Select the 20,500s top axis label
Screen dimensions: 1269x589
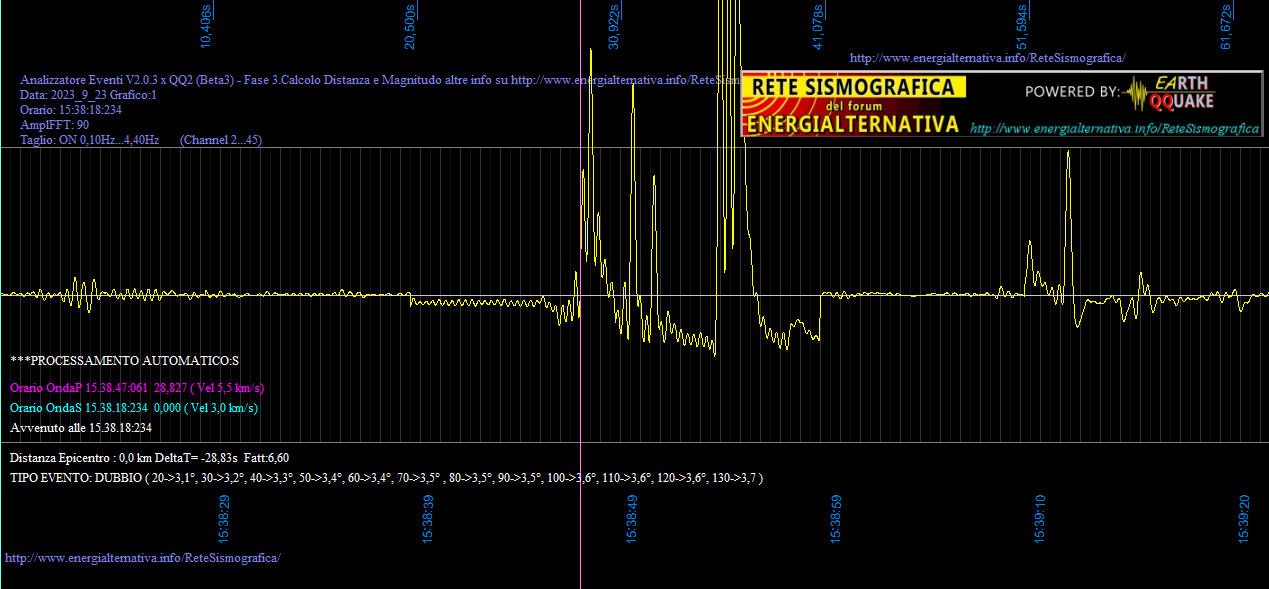pyautogui.click(x=410, y=27)
